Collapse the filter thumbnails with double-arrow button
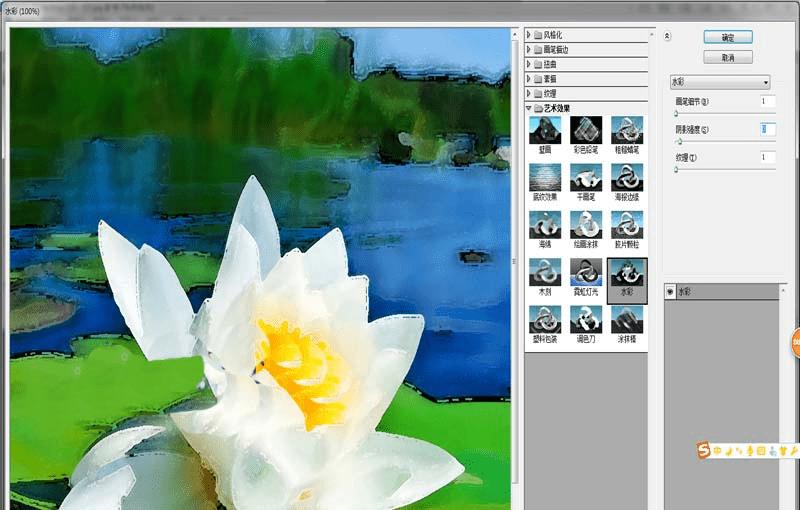 [x=667, y=36]
